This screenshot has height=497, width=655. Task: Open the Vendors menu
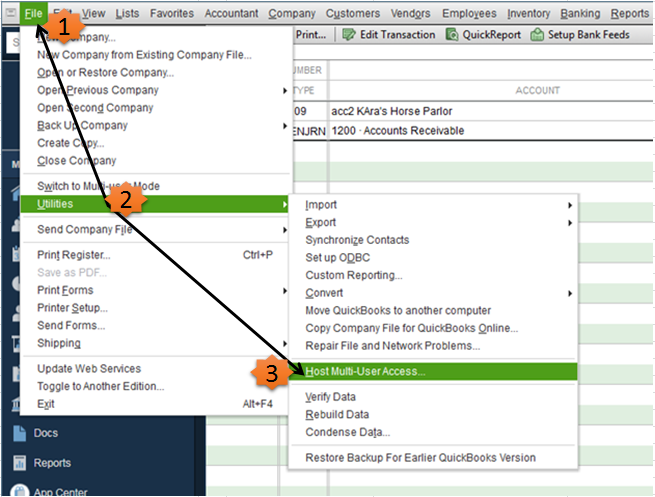click(x=410, y=13)
